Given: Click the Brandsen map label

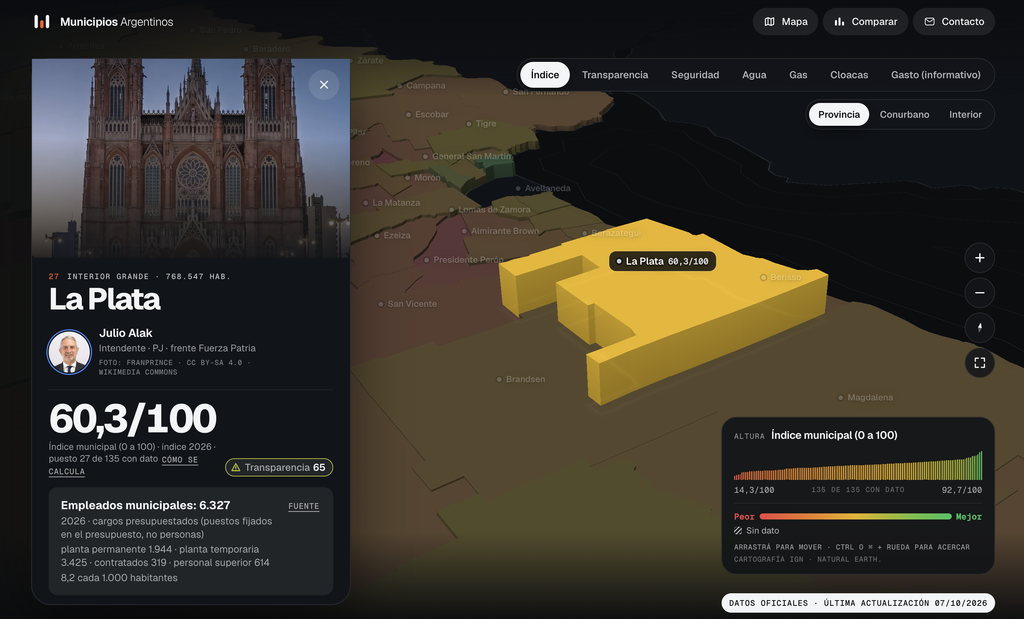Looking at the screenshot, I should tap(520, 379).
